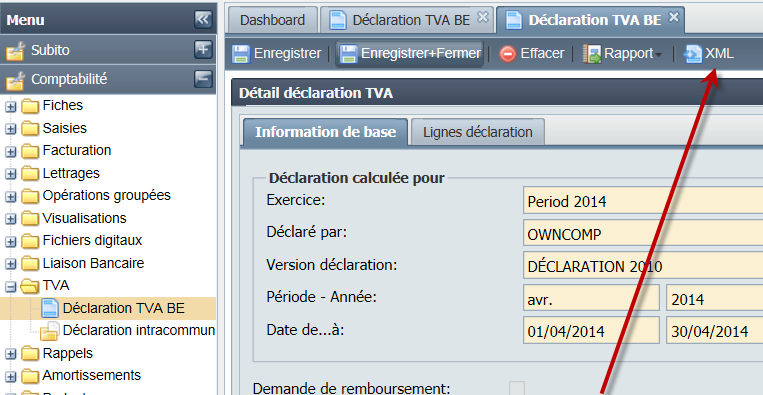Screen dimensions: 763x395
Task: Click the XML export icon
Action: (x=693, y=54)
